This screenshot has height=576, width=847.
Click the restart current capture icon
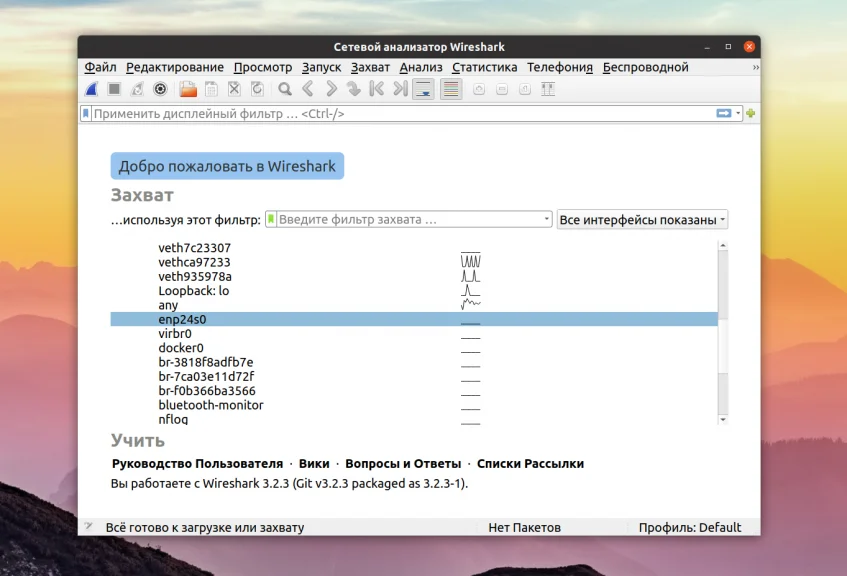[136, 89]
